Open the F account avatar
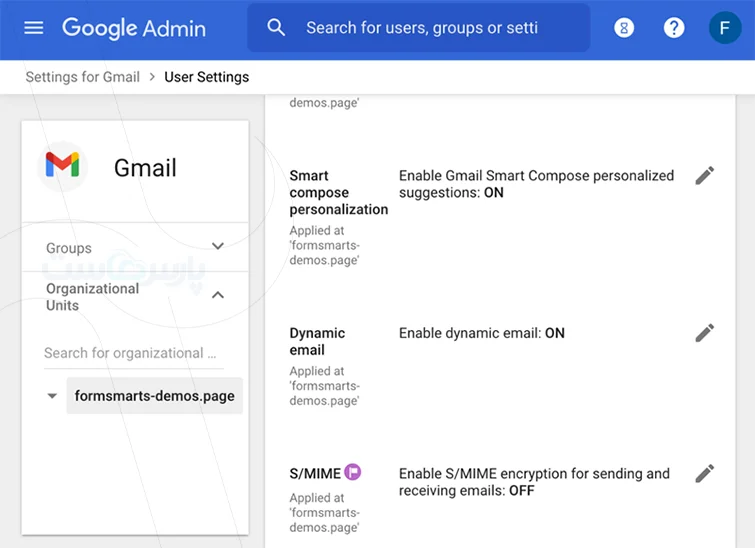This screenshot has height=548, width=755. [x=725, y=28]
